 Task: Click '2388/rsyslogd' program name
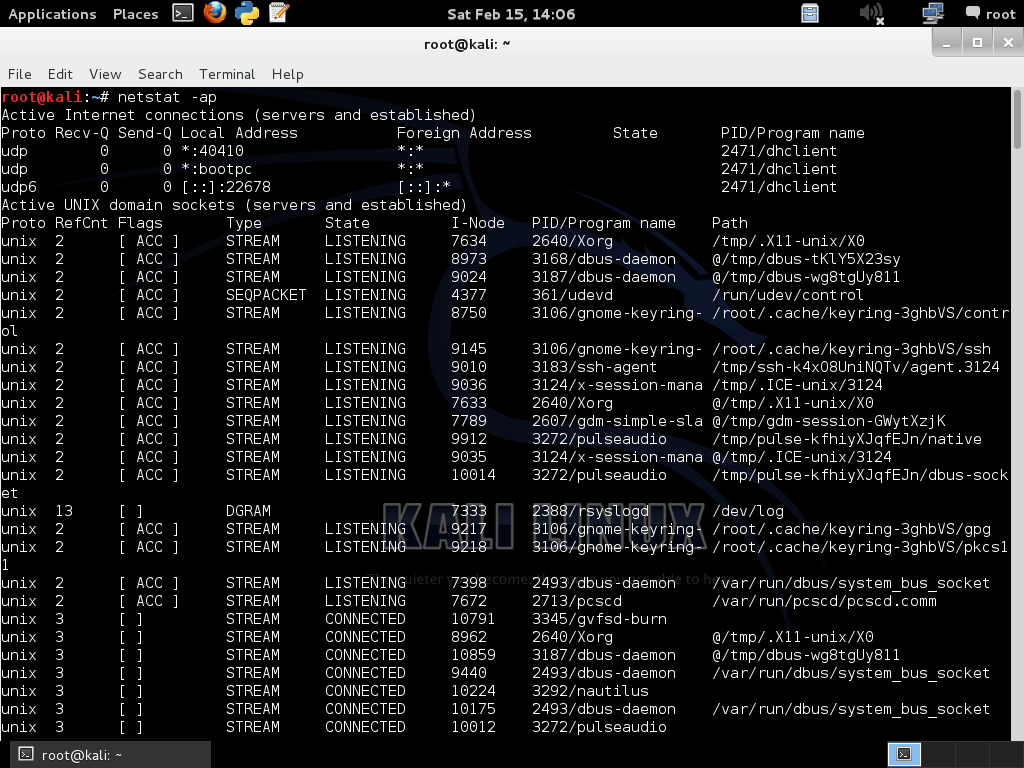pos(590,511)
